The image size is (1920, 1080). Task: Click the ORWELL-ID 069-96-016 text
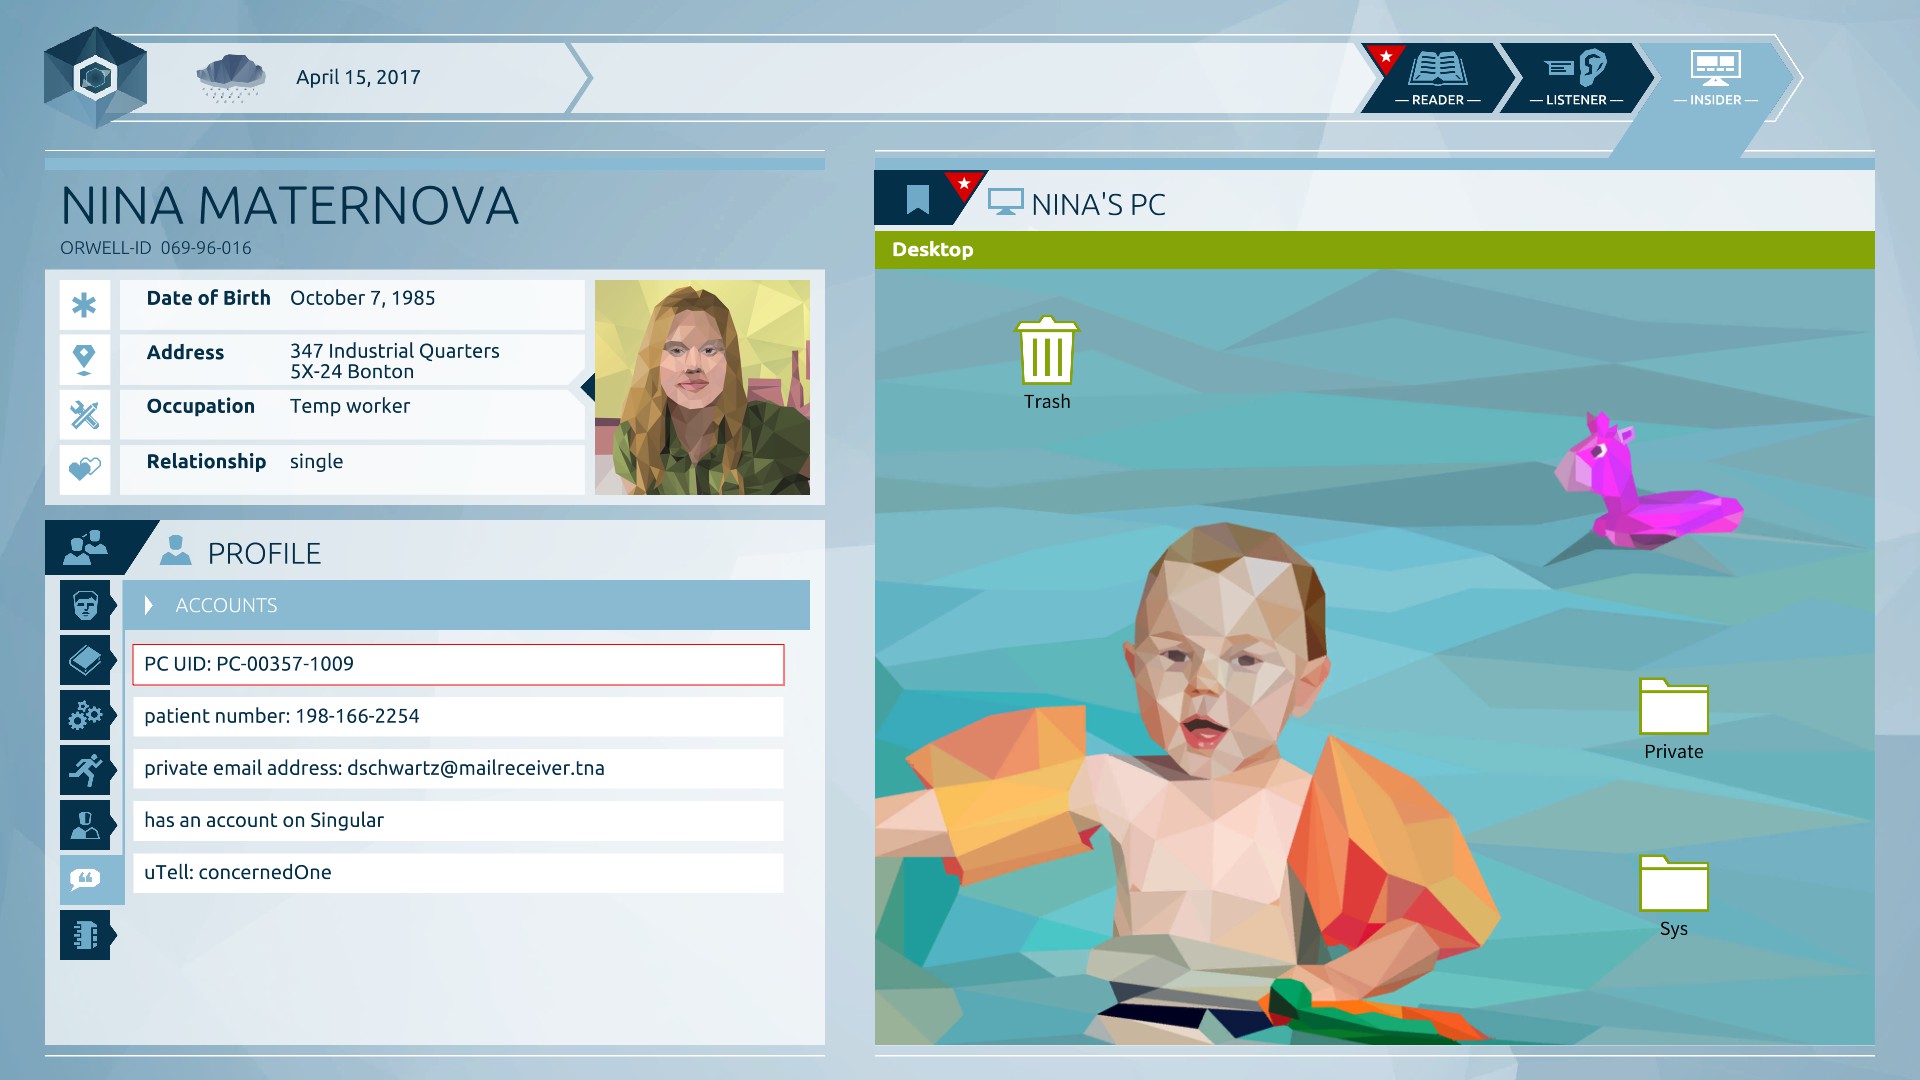(x=156, y=248)
